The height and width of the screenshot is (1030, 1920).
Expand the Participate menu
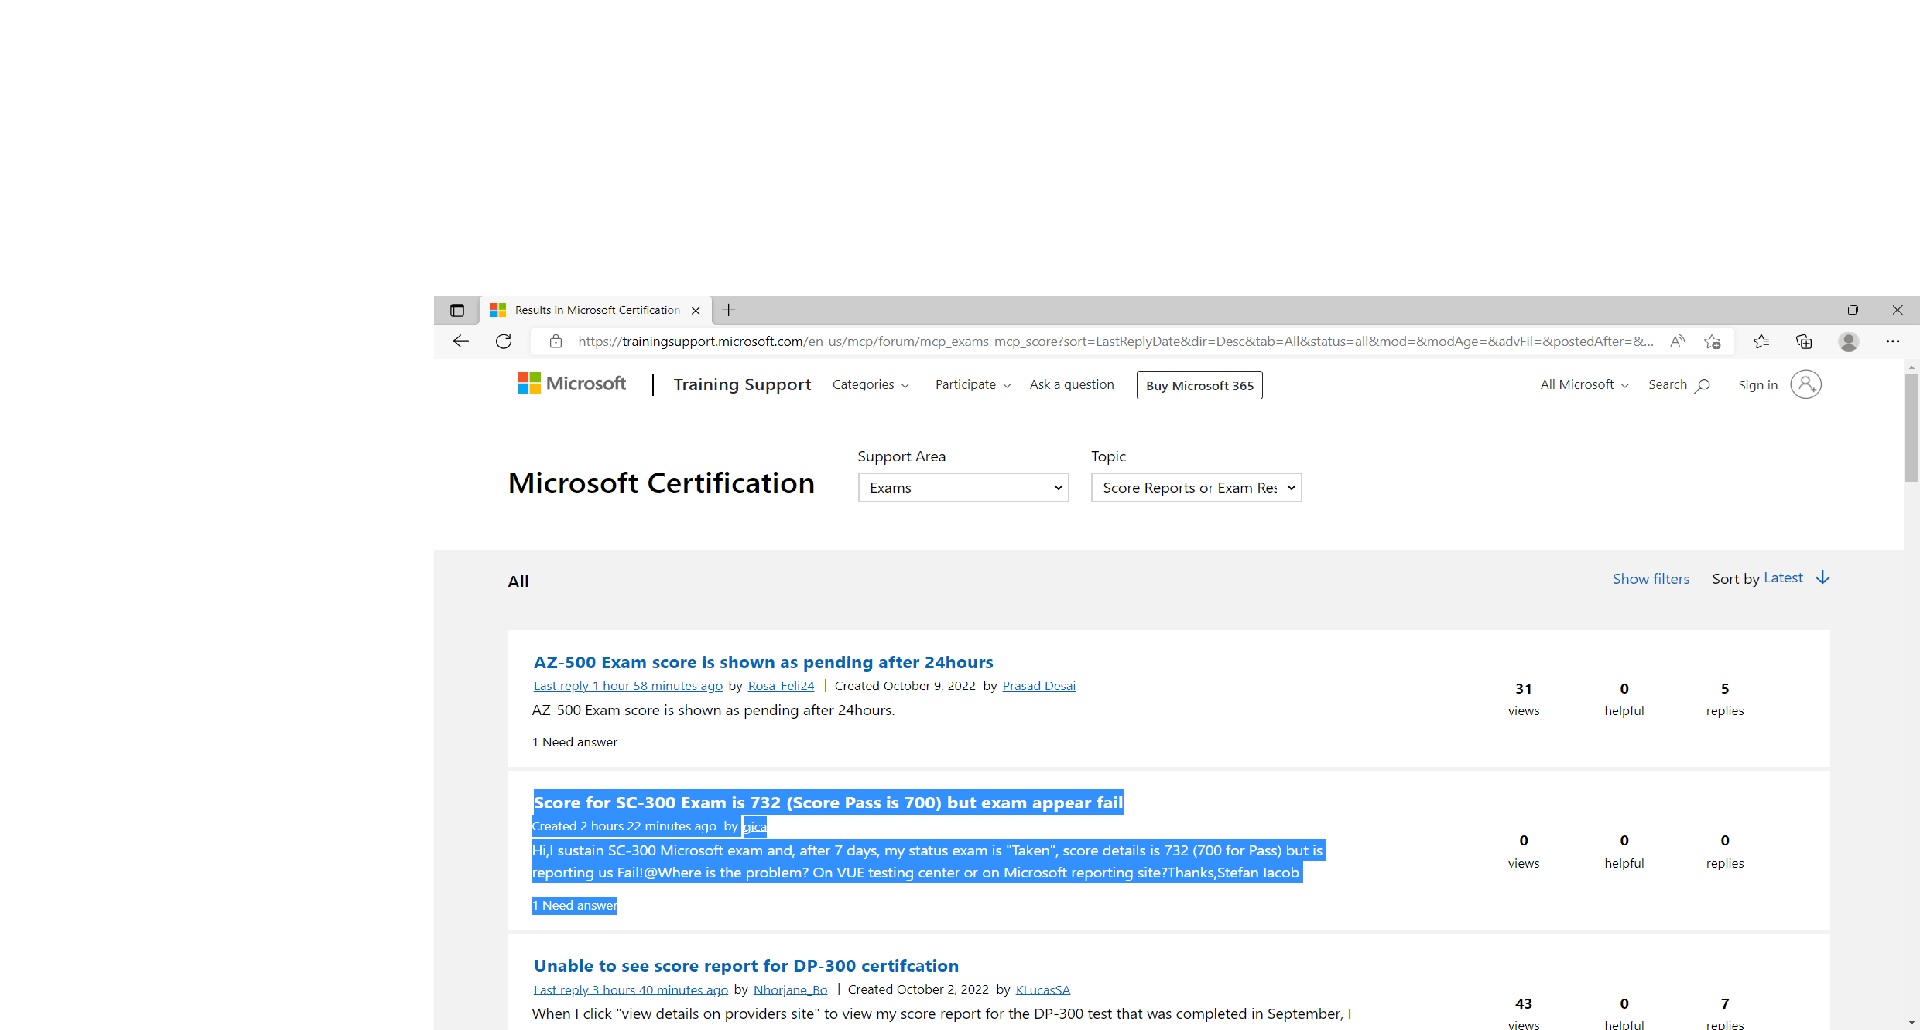[973, 384]
